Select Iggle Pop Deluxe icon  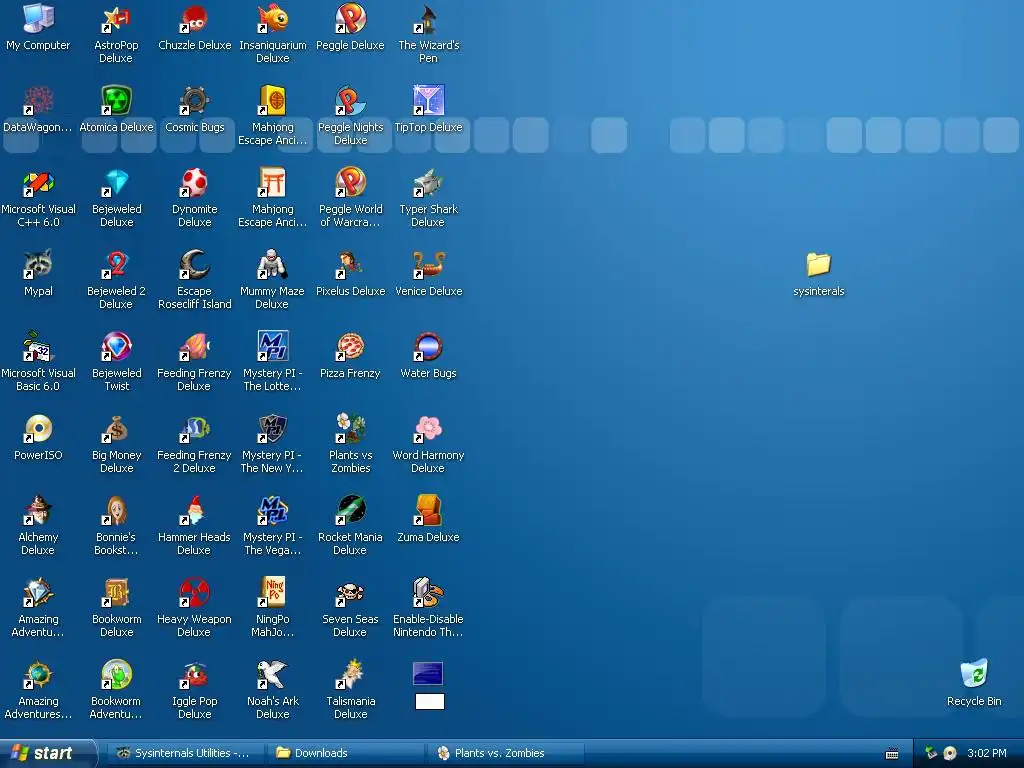pos(195,675)
